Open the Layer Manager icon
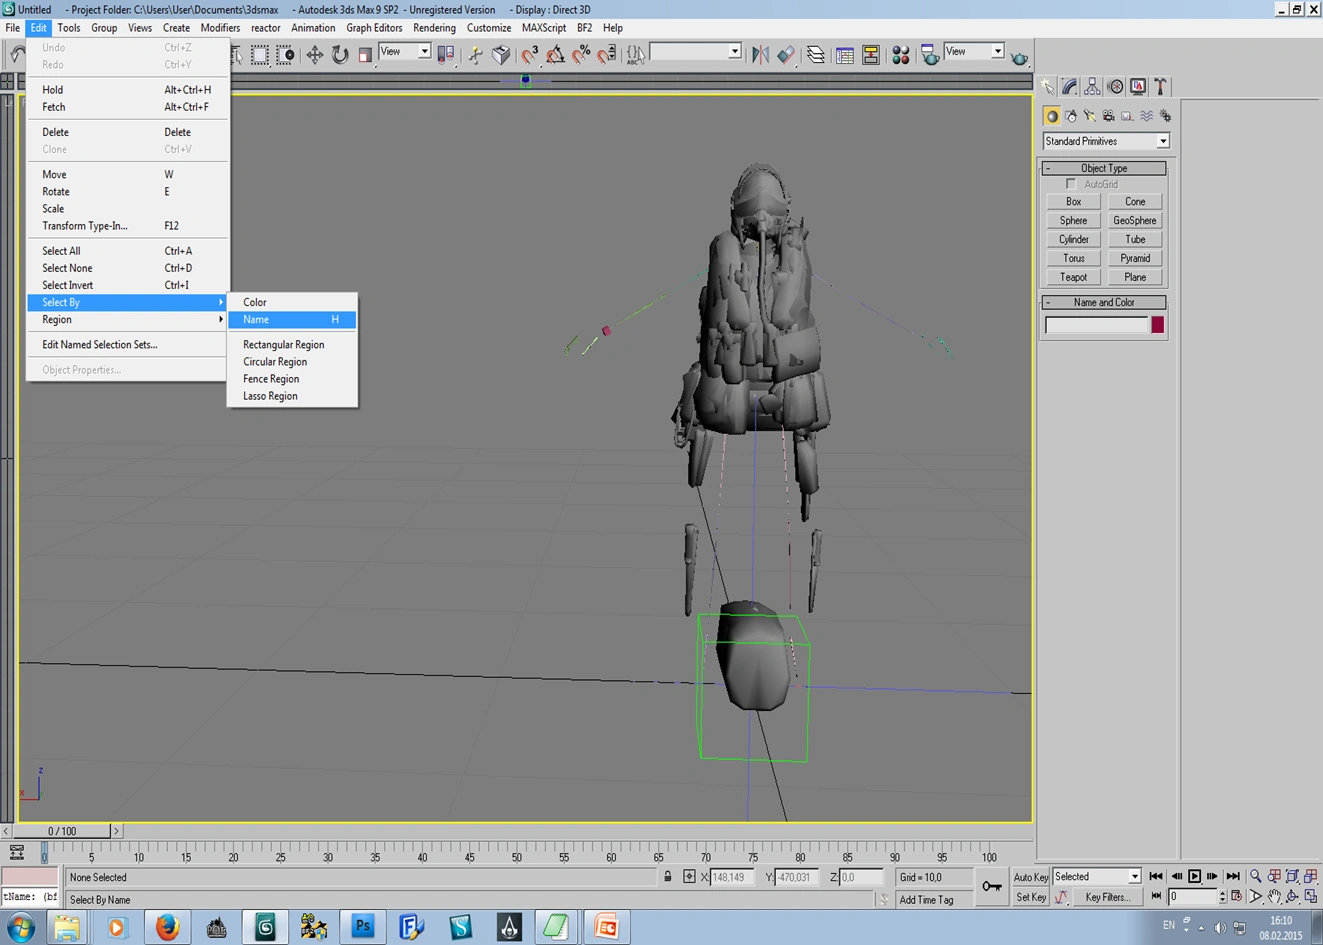 [816, 55]
